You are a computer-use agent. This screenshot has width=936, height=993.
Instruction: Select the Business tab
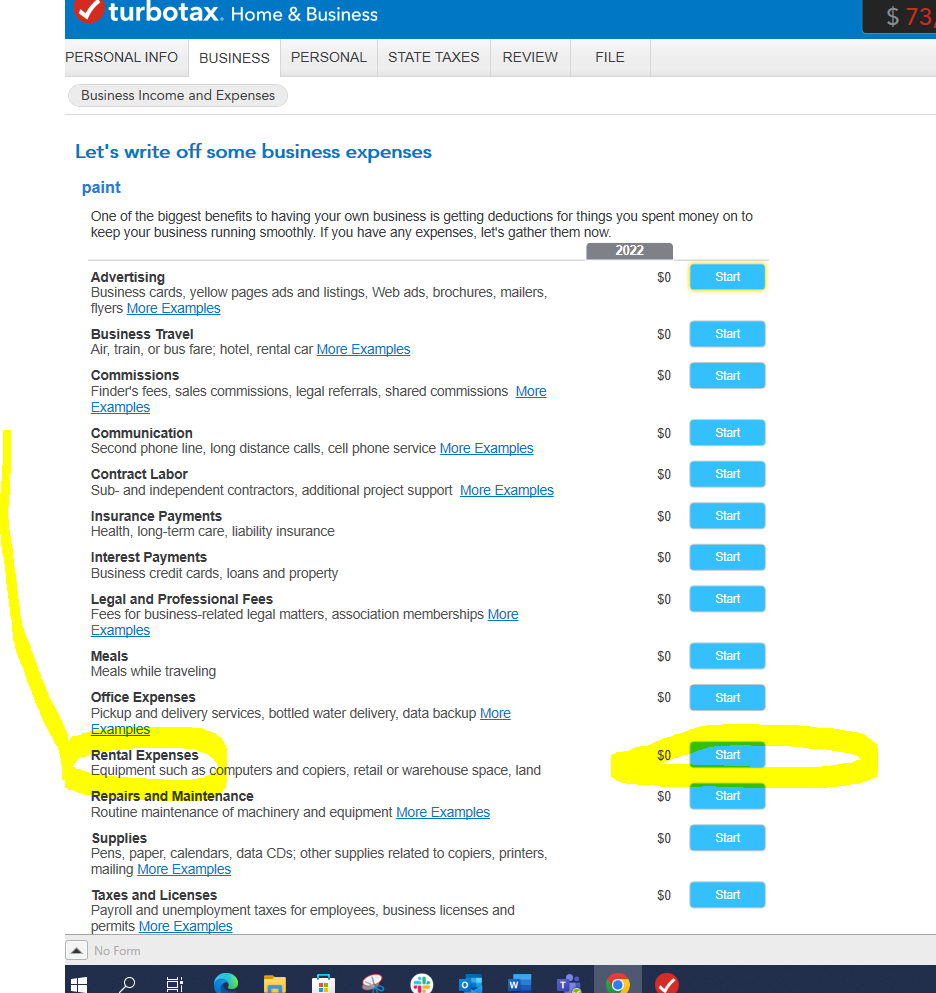click(234, 58)
